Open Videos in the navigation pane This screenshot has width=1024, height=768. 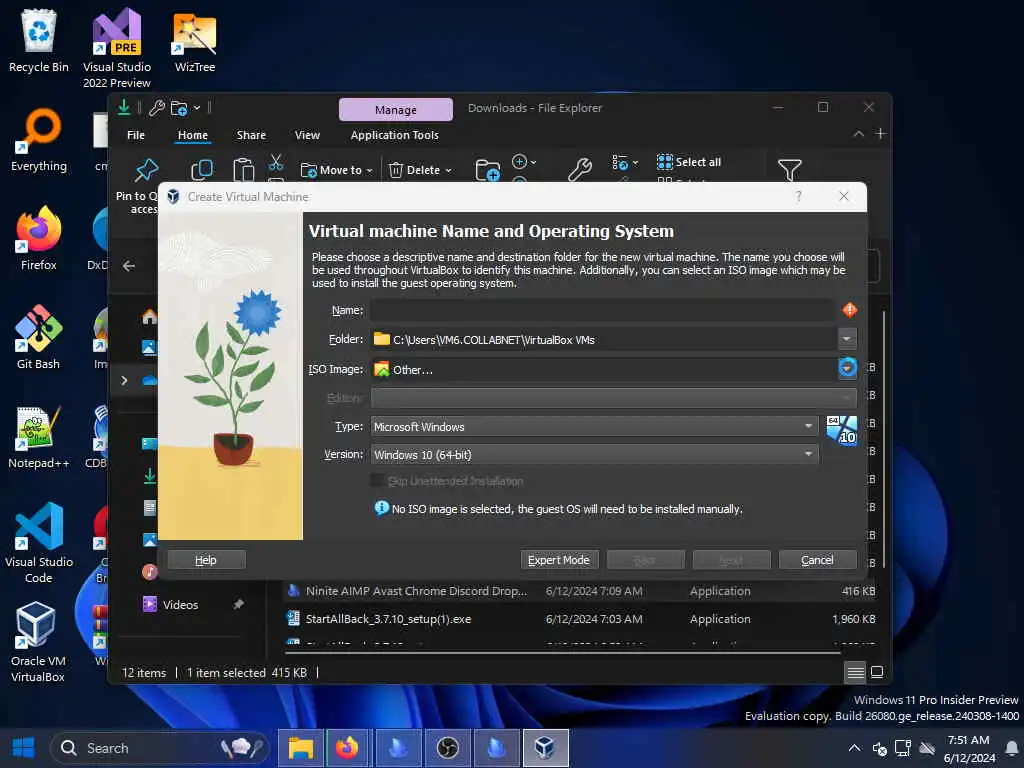tap(180, 605)
